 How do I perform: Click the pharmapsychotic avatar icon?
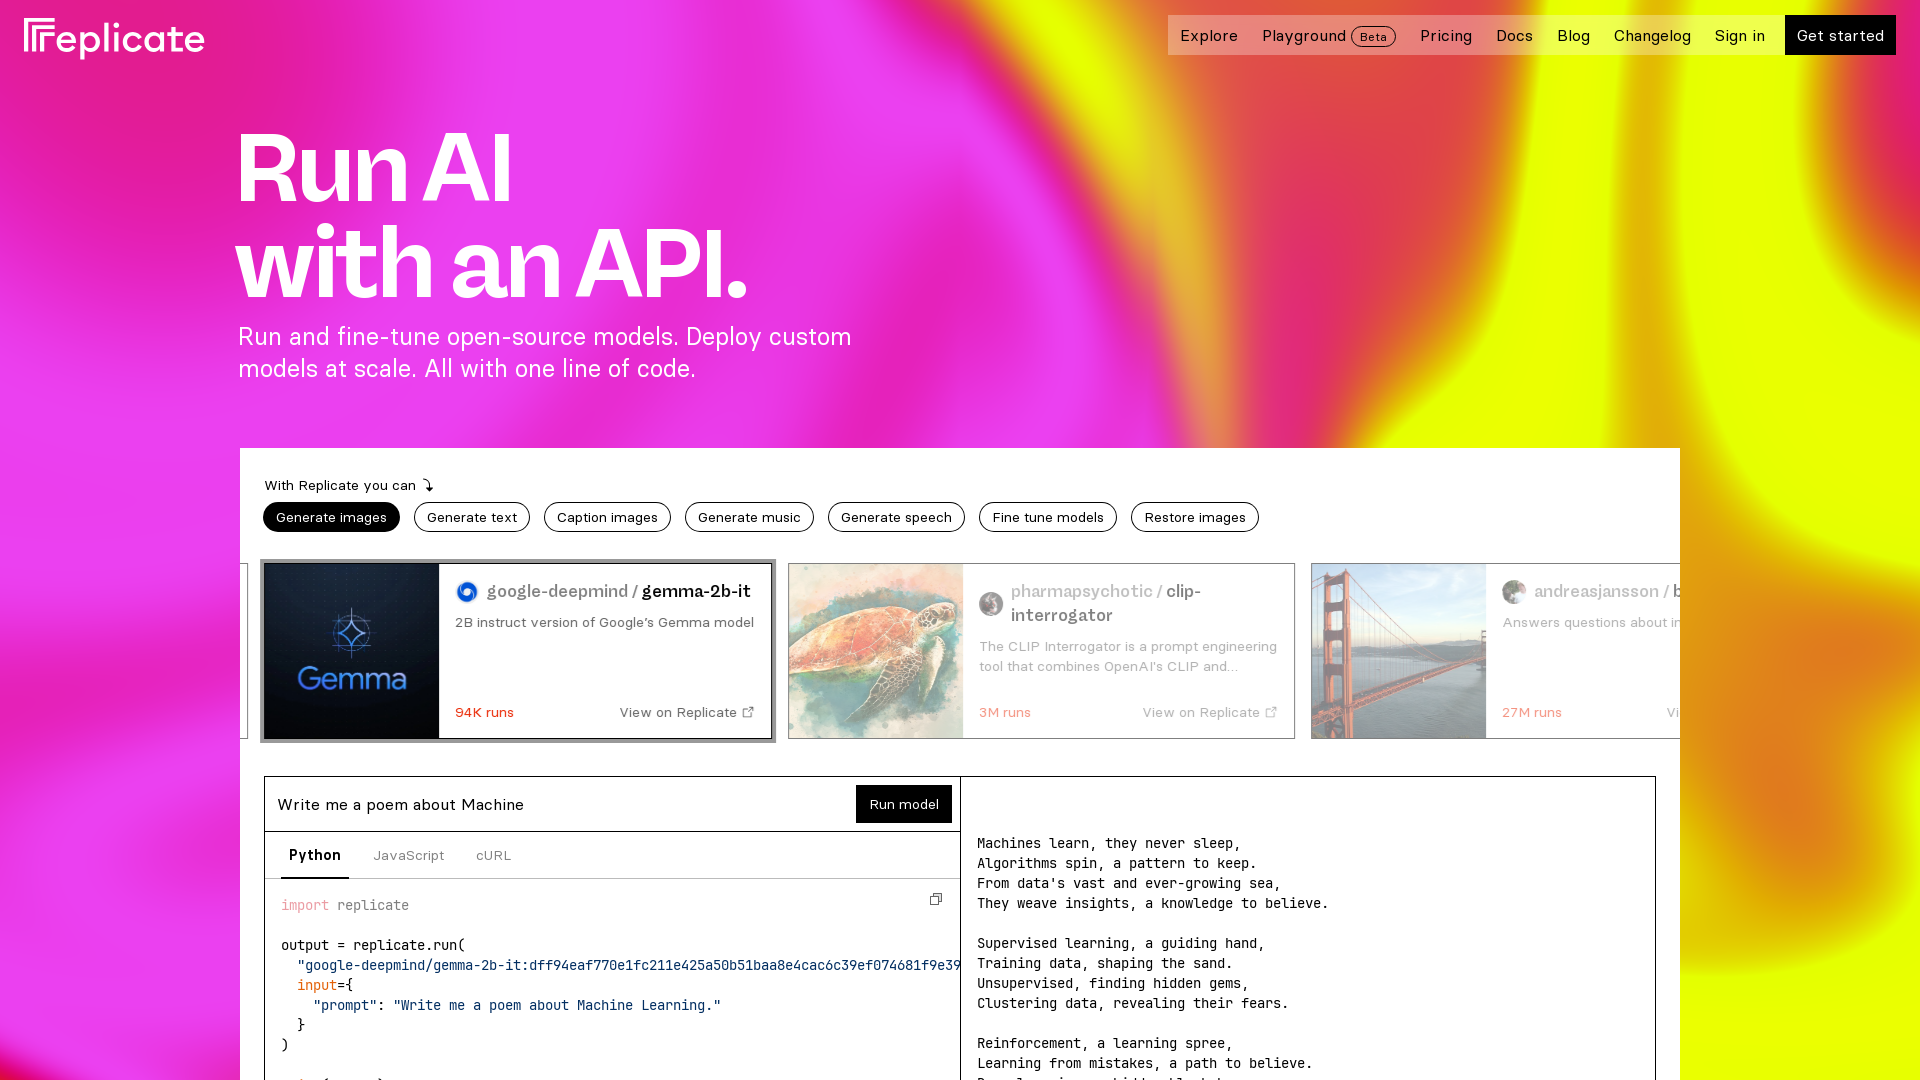click(x=990, y=604)
